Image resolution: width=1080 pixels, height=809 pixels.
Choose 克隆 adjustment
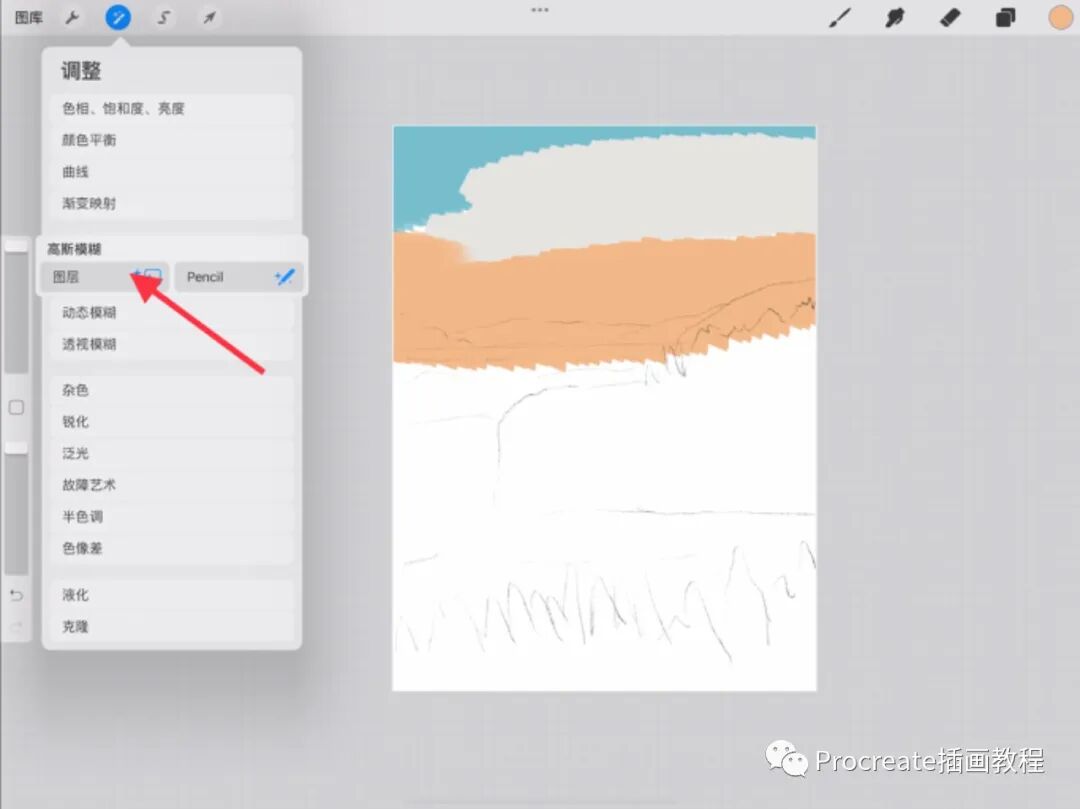(172, 627)
